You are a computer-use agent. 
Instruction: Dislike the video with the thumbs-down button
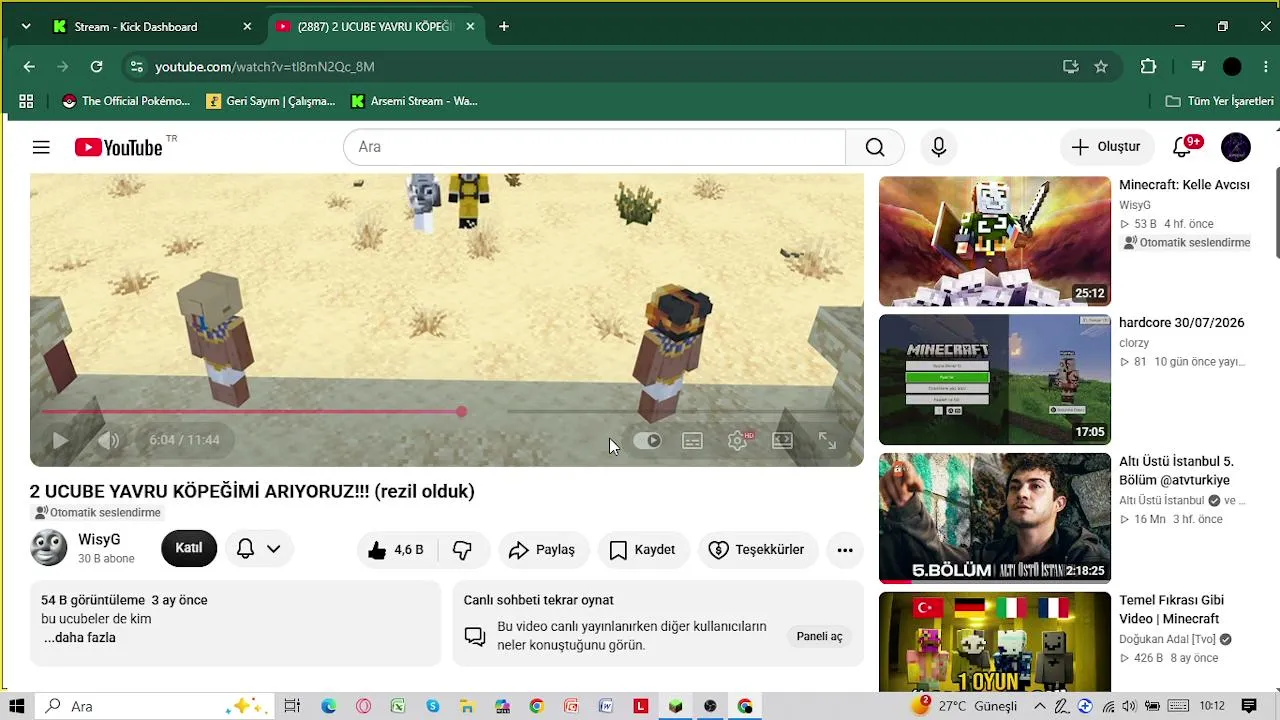click(x=462, y=549)
